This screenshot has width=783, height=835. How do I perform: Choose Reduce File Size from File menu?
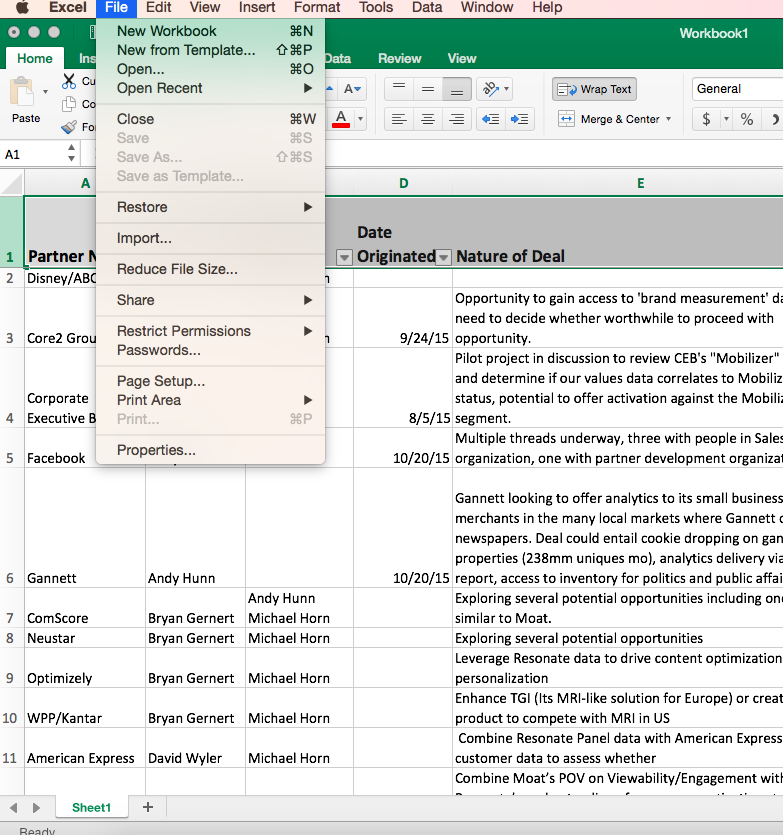pos(177,269)
